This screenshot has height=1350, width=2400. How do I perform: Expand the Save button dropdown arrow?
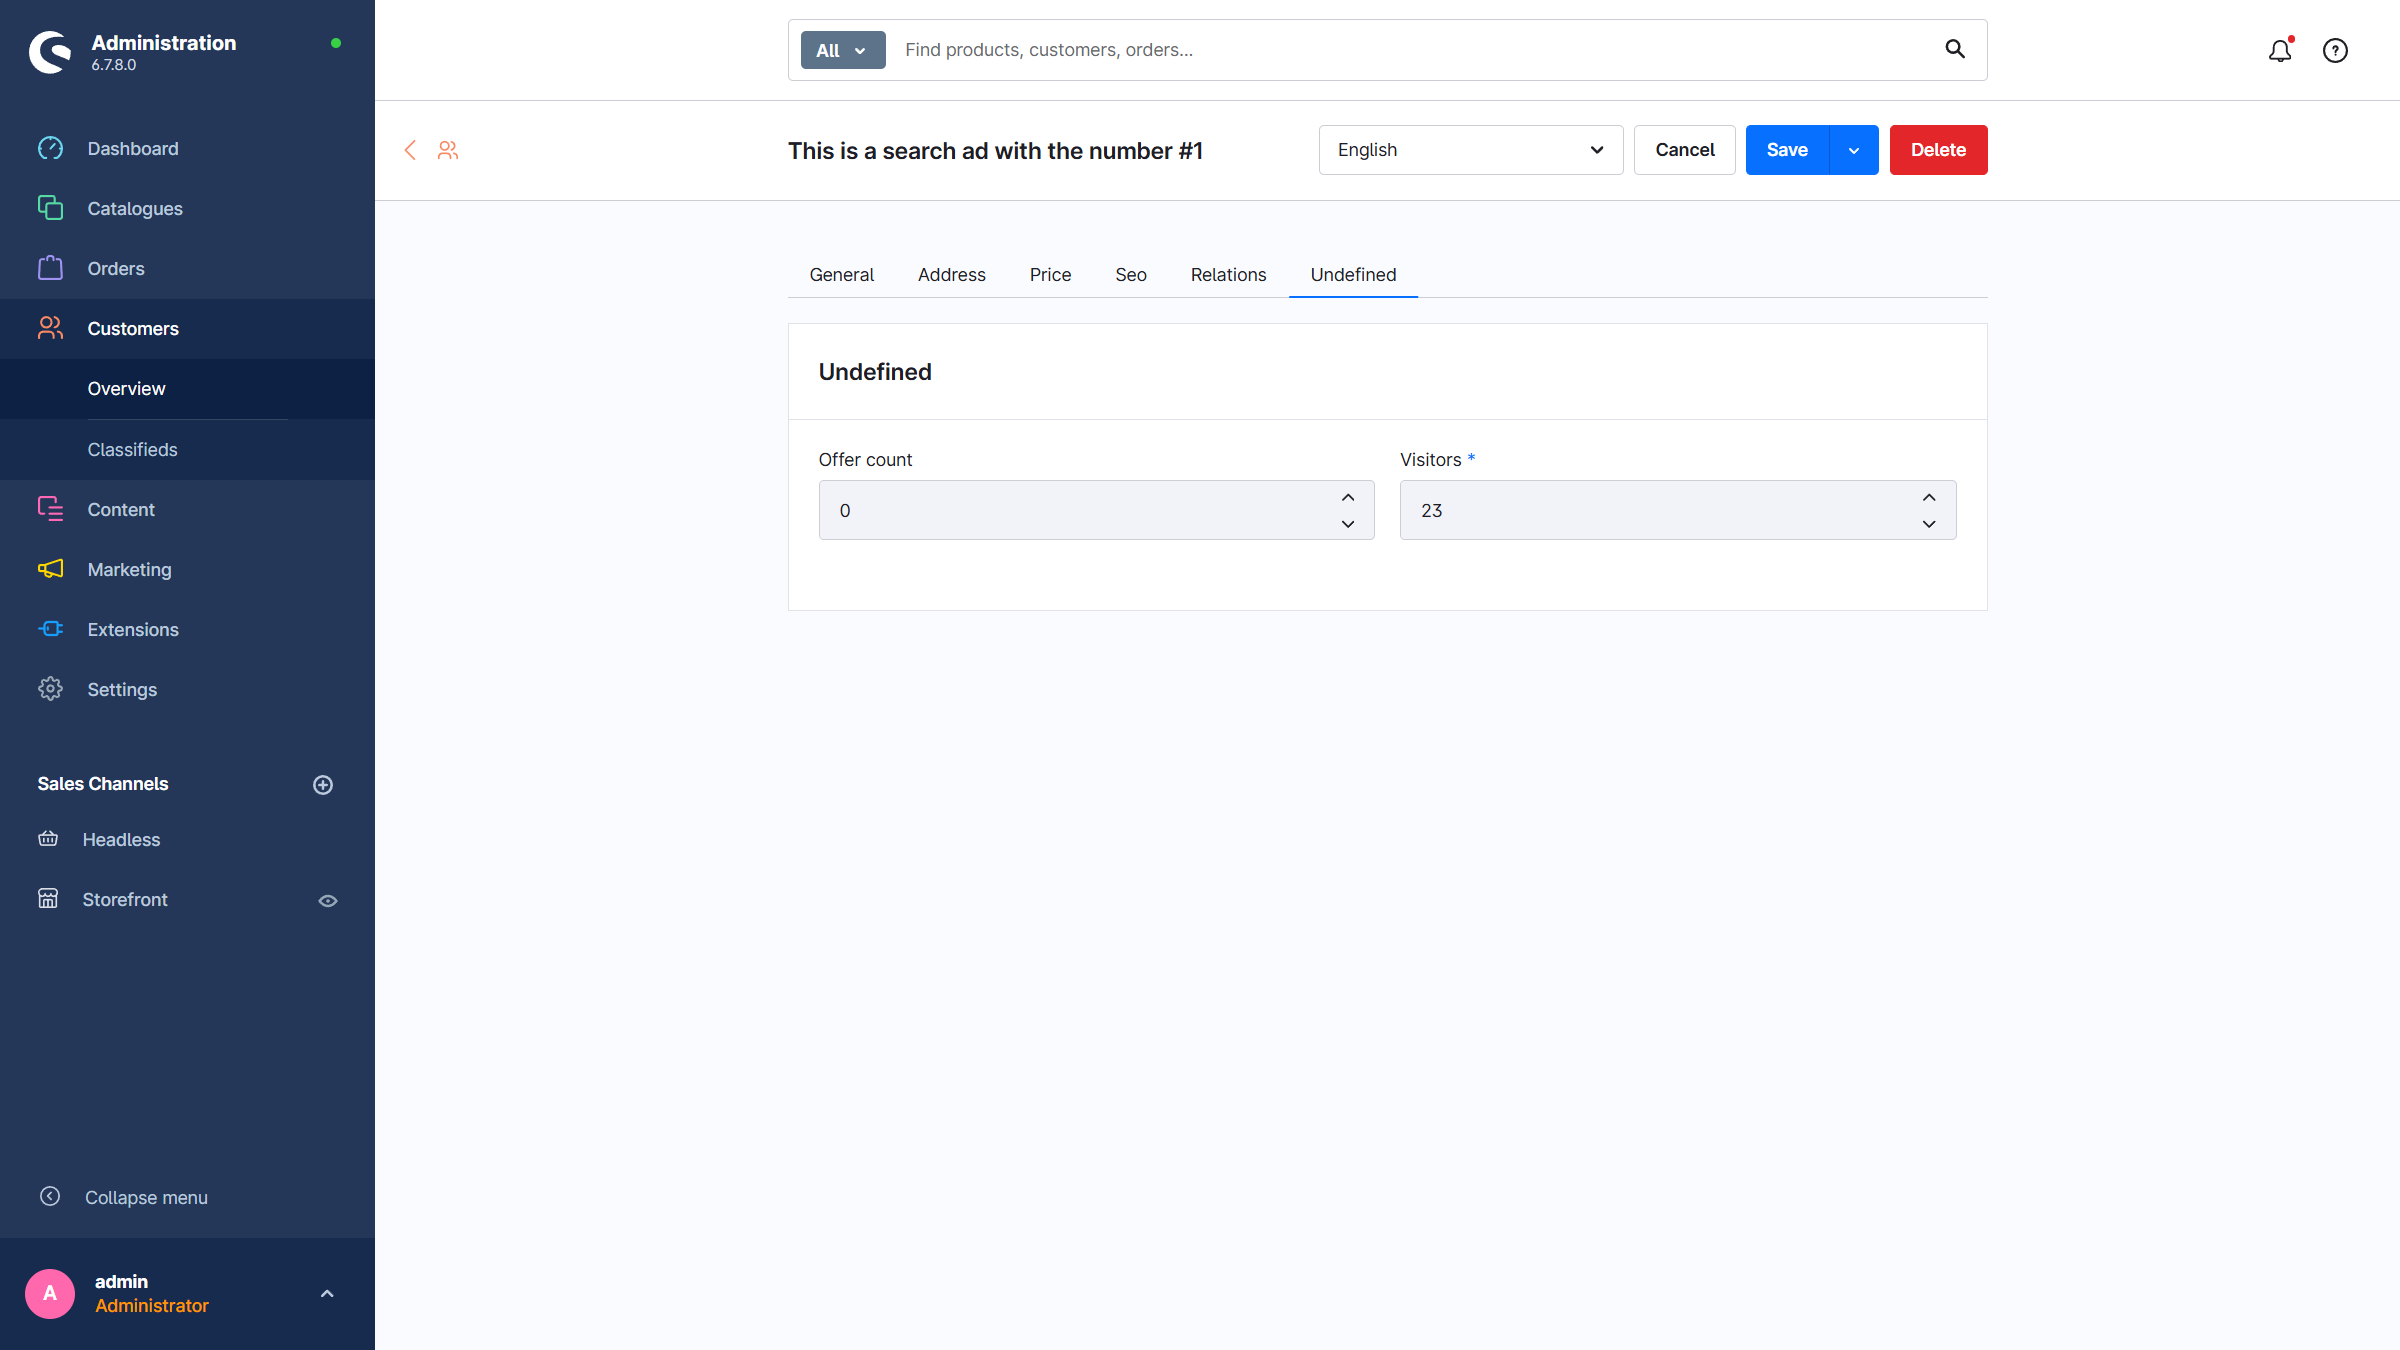tap(1854, 150)
